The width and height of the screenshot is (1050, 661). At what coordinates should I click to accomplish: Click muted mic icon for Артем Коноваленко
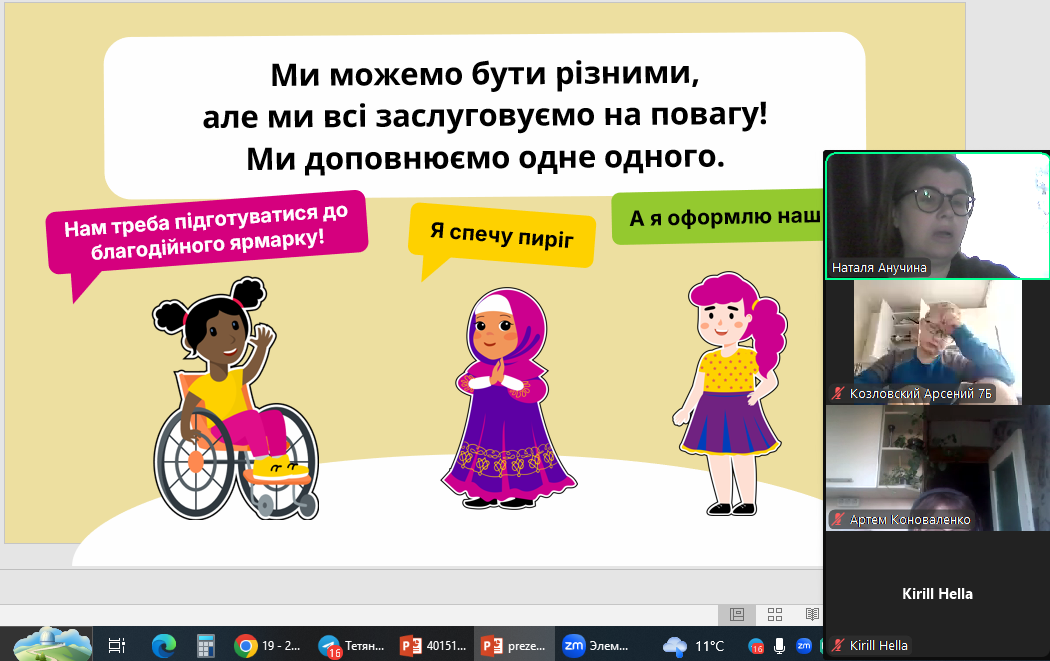point(838,519)
